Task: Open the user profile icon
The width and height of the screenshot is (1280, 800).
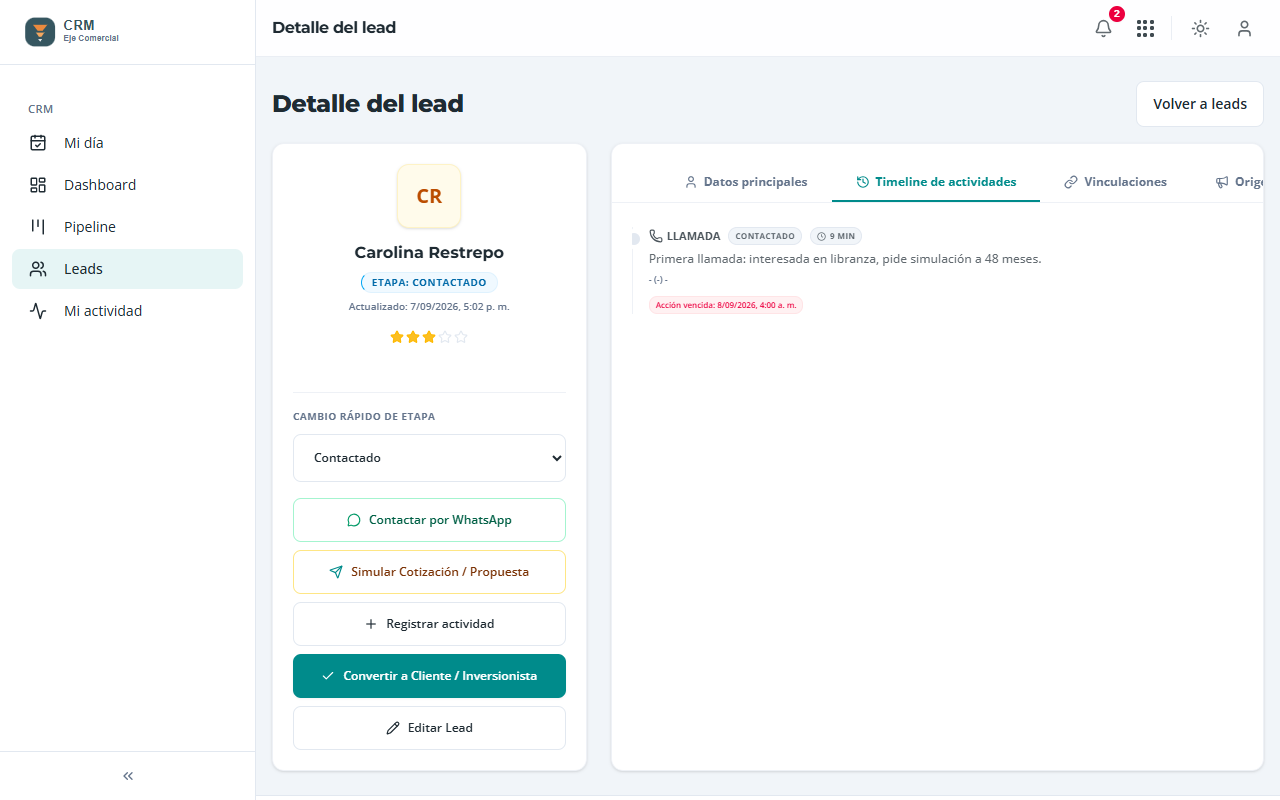Action: 1244,28
